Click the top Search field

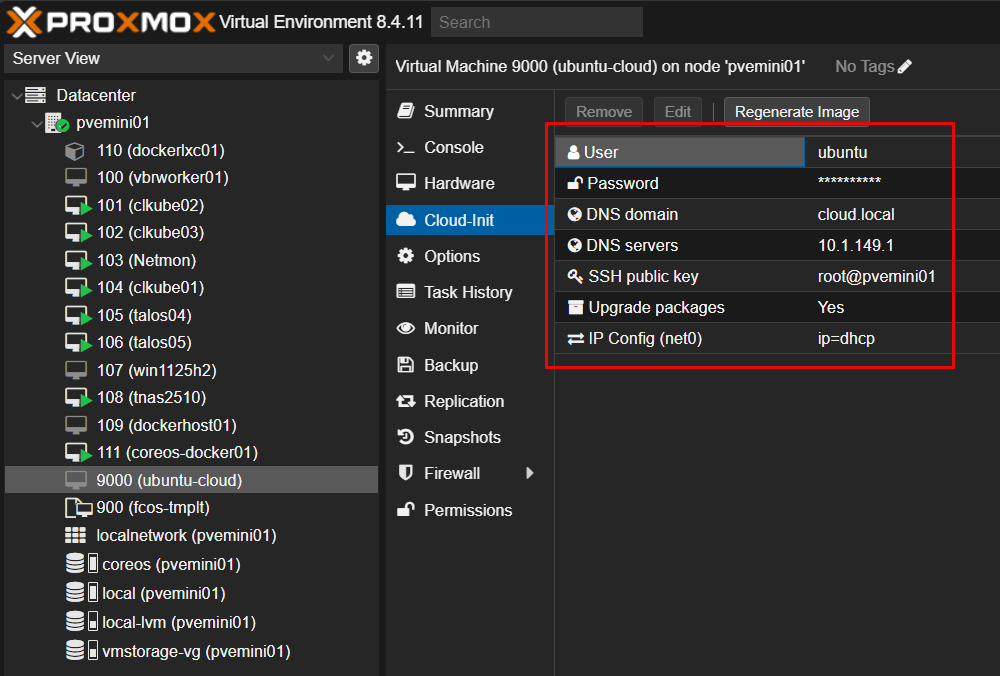click(536, 22)
